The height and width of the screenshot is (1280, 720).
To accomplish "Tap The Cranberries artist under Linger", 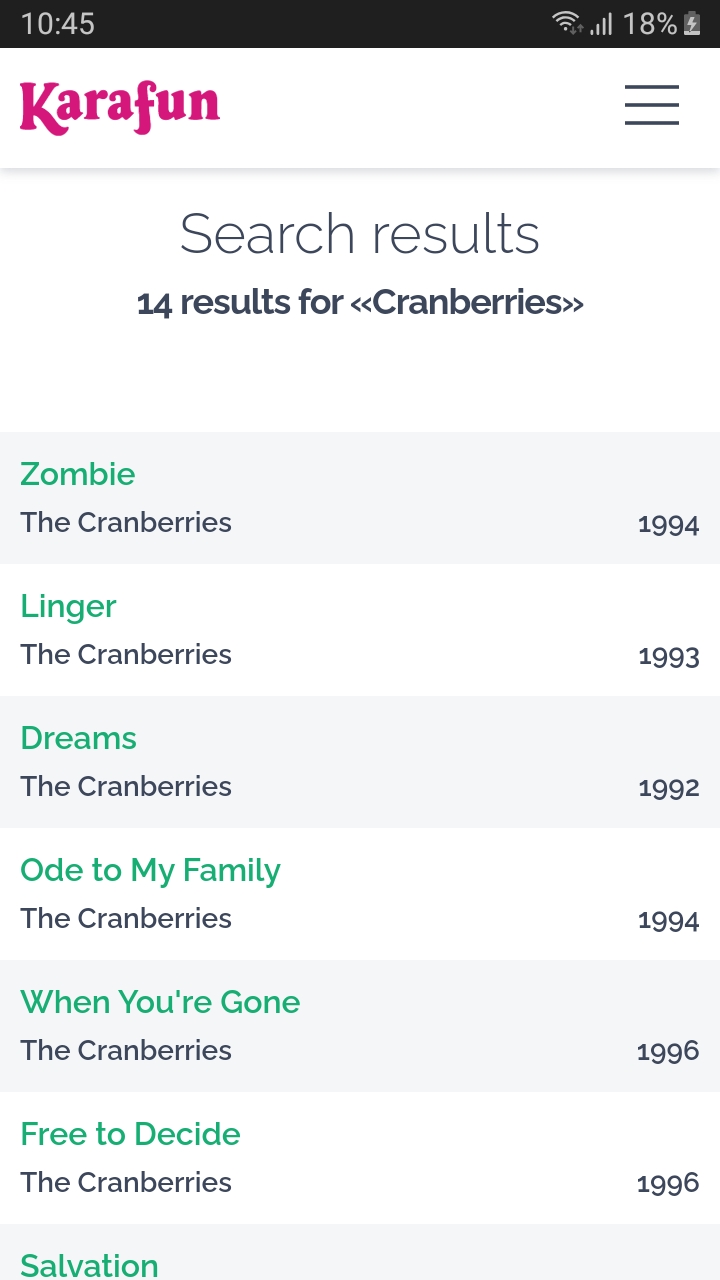I will [x=126, y=654].
